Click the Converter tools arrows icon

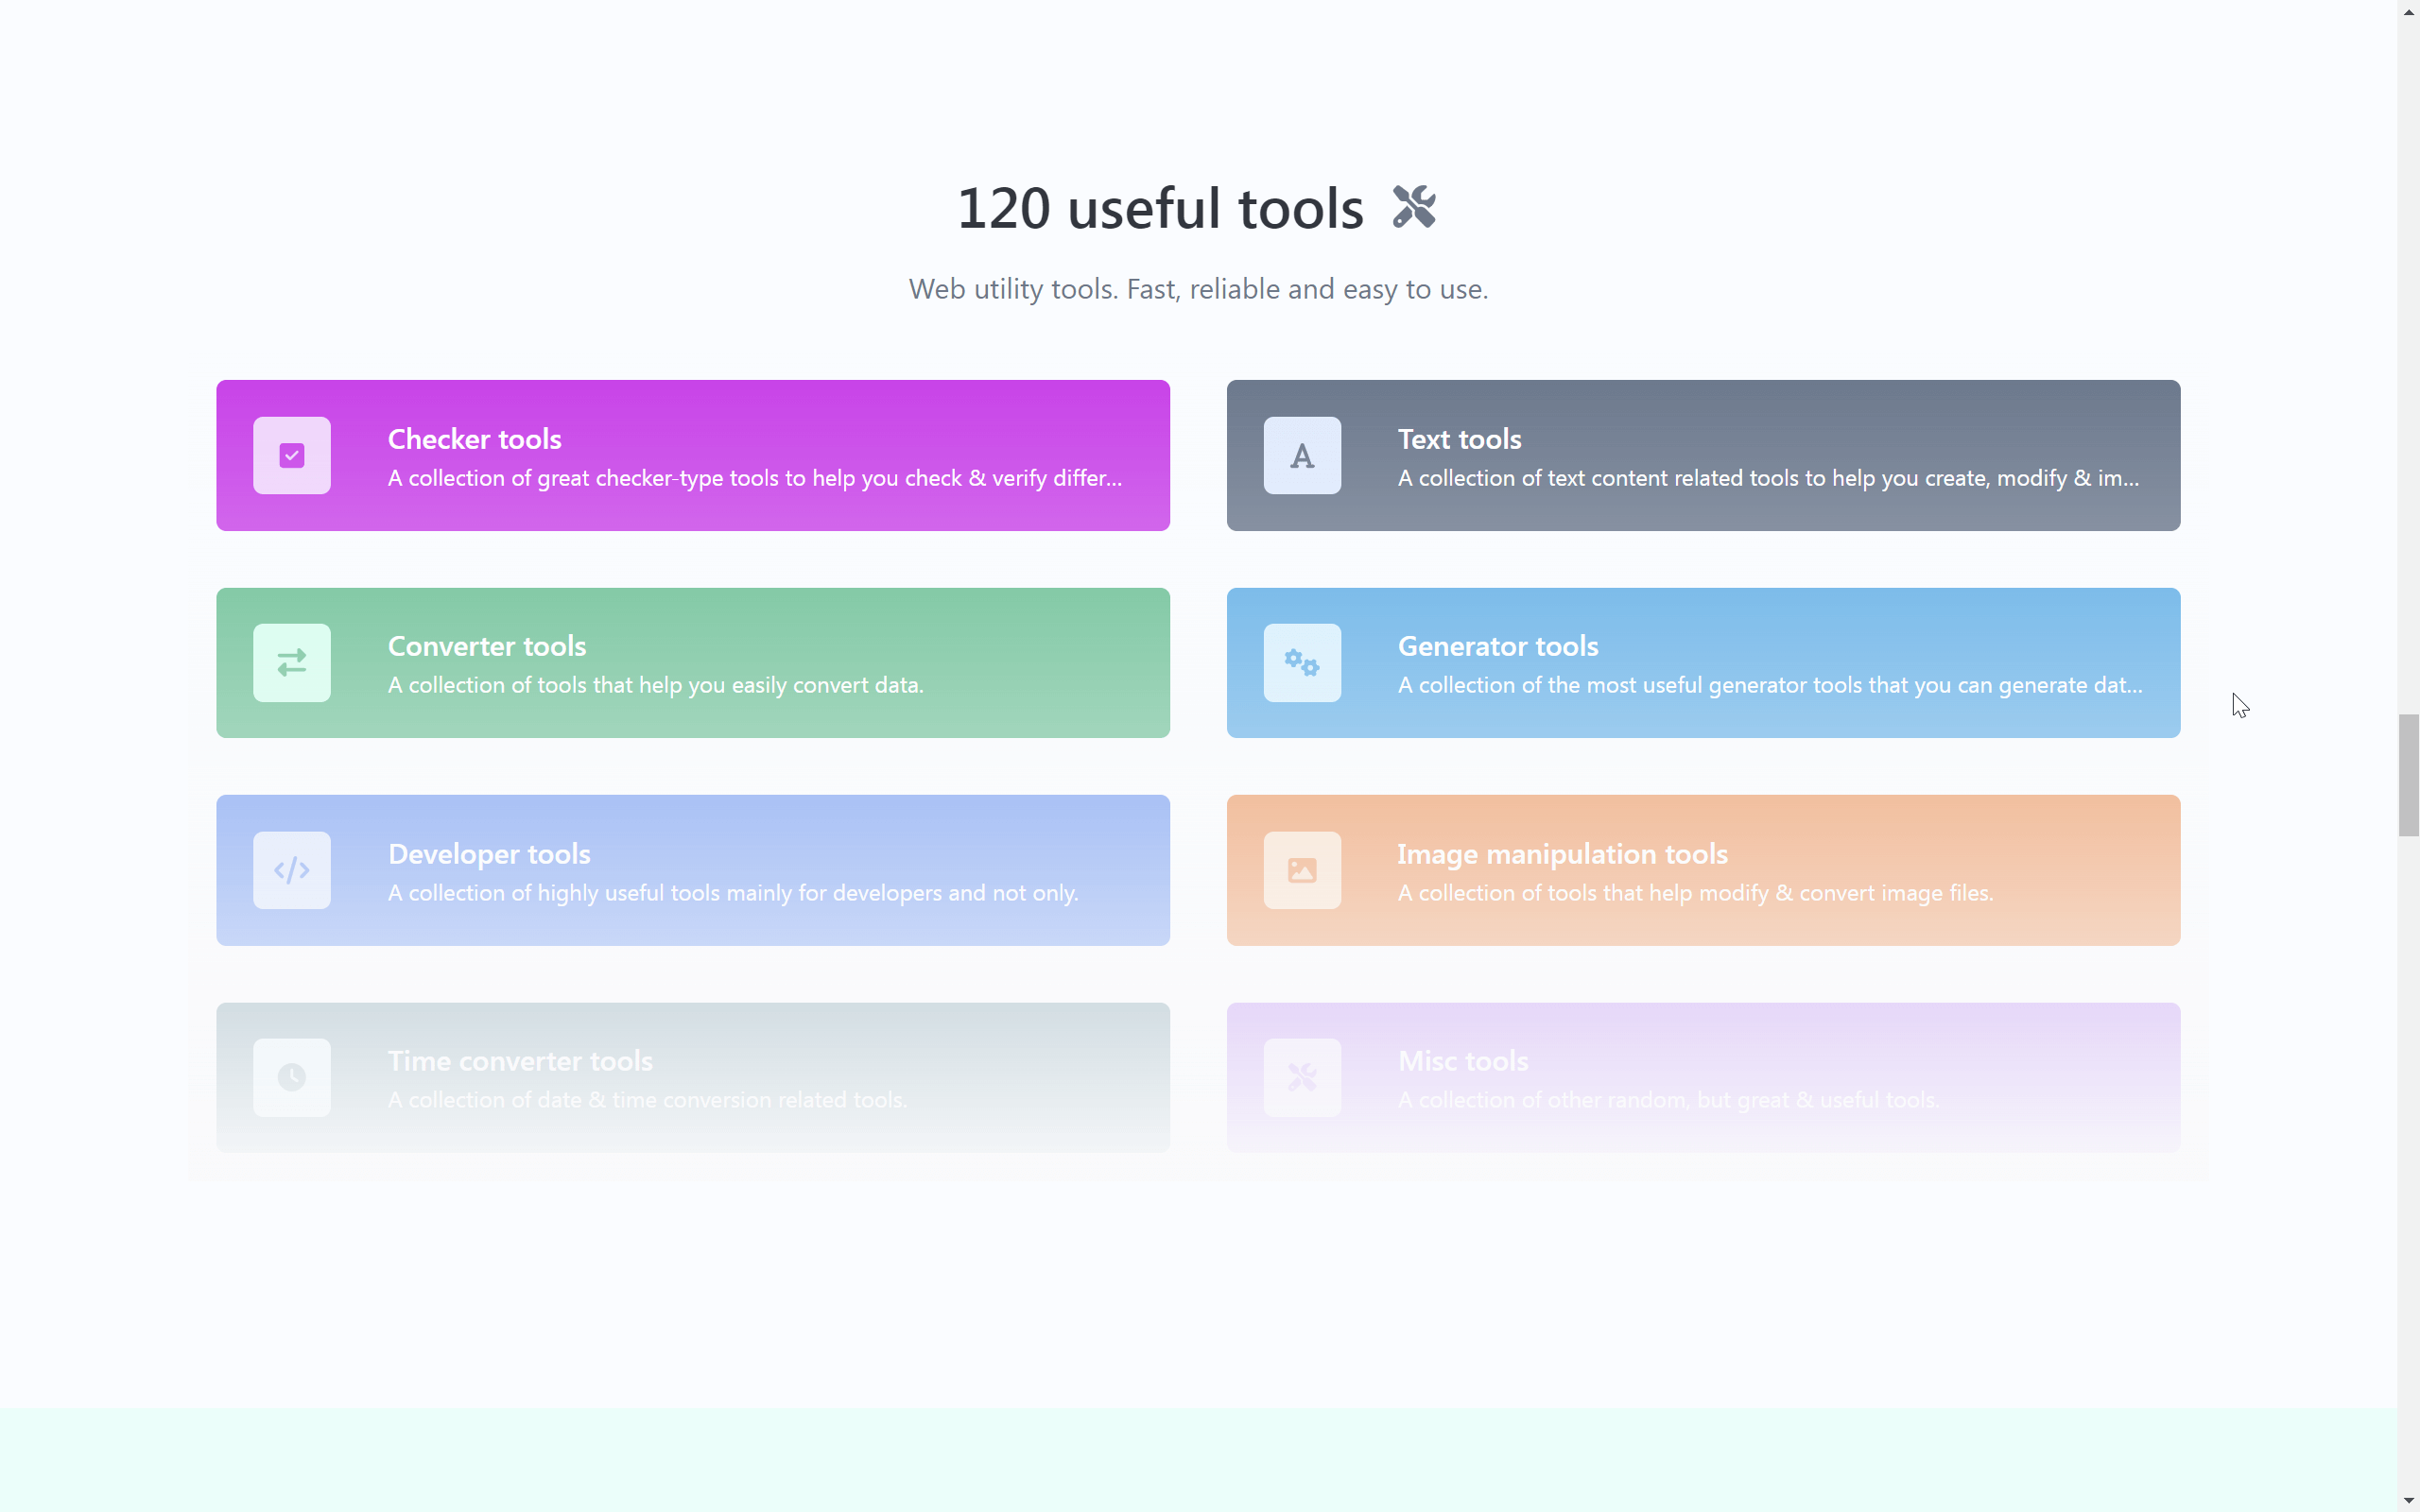click(x=291, y=662)
